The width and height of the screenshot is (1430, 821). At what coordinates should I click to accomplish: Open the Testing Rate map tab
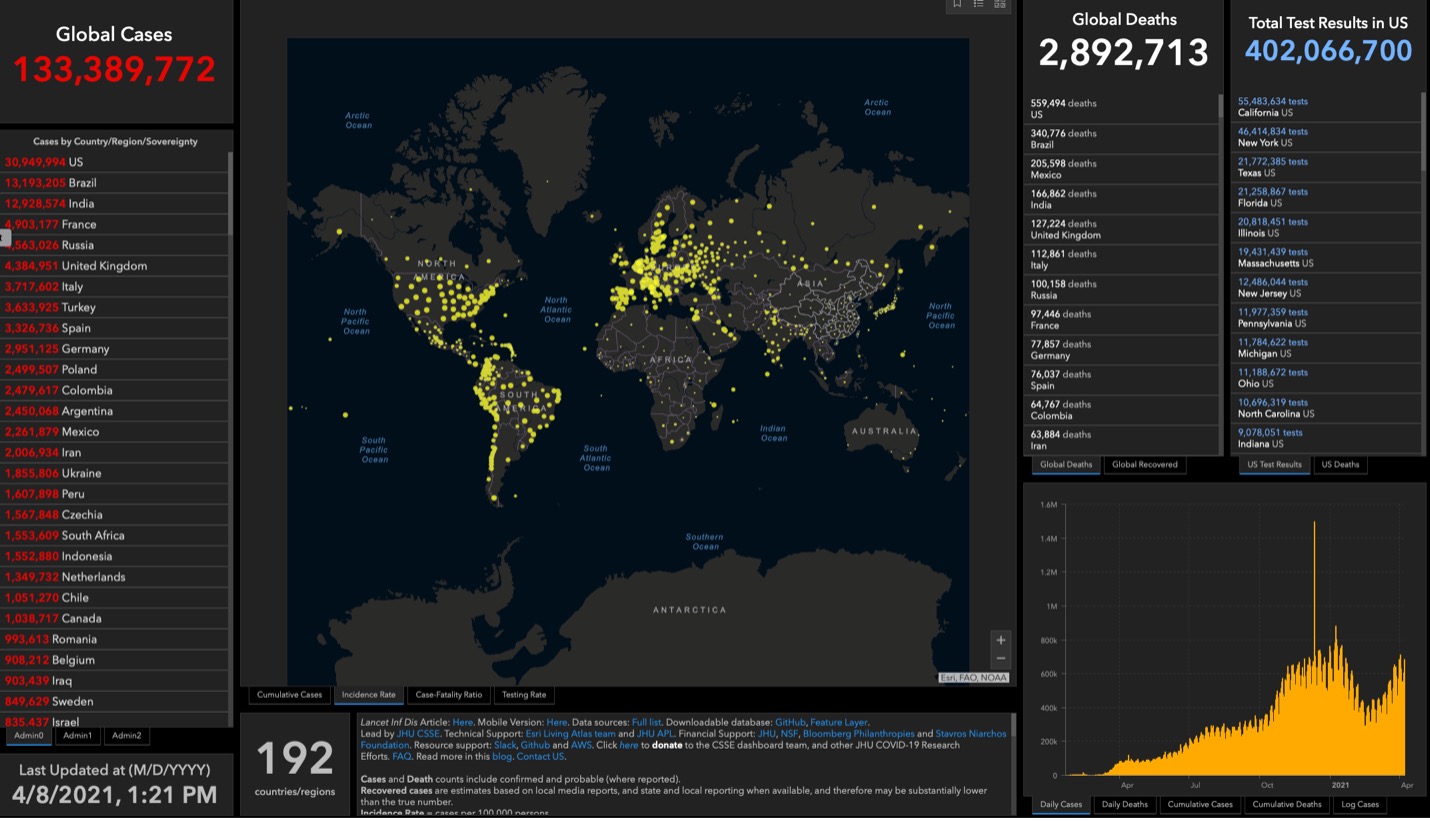point(524,695)
